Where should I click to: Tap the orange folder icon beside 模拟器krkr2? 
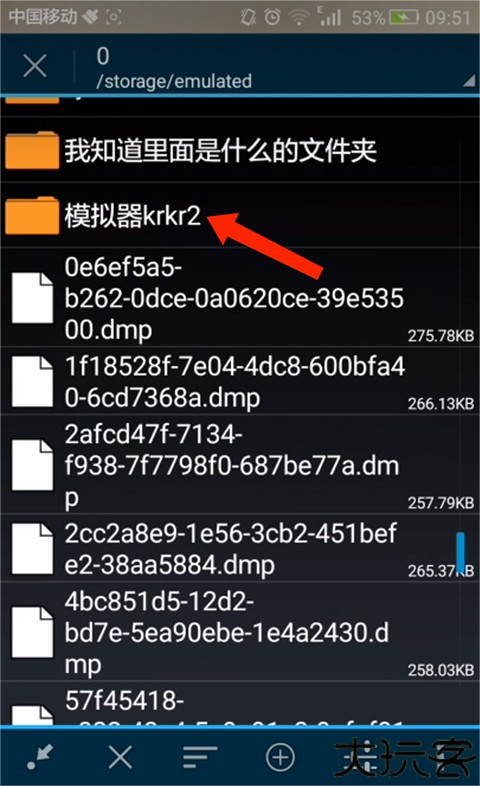32,215
